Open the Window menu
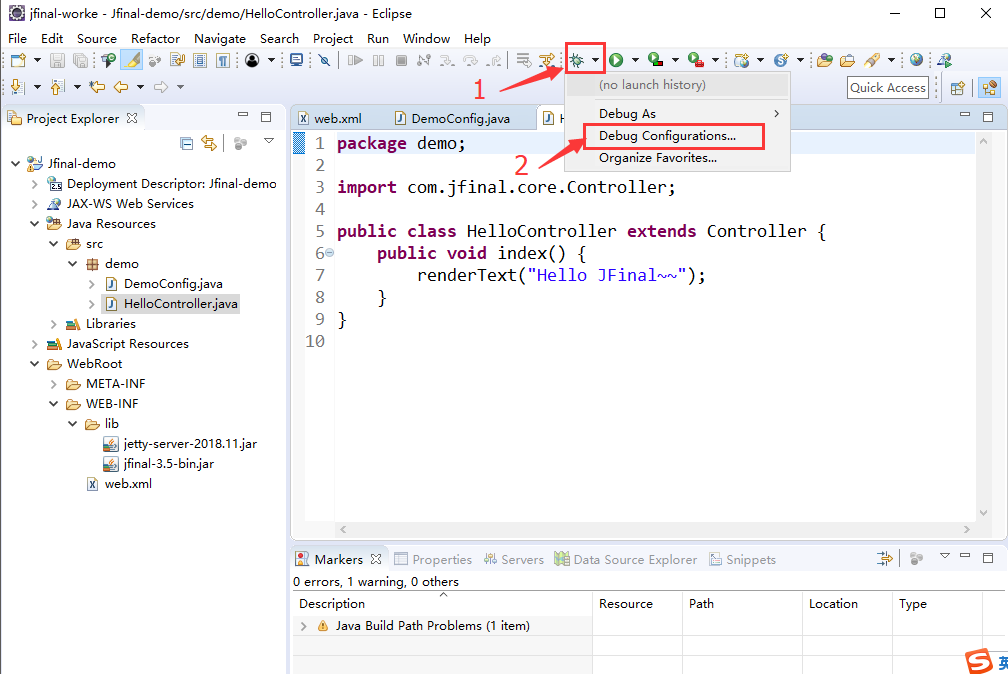Screen dimensions: 1008x674 click(426, 39)
